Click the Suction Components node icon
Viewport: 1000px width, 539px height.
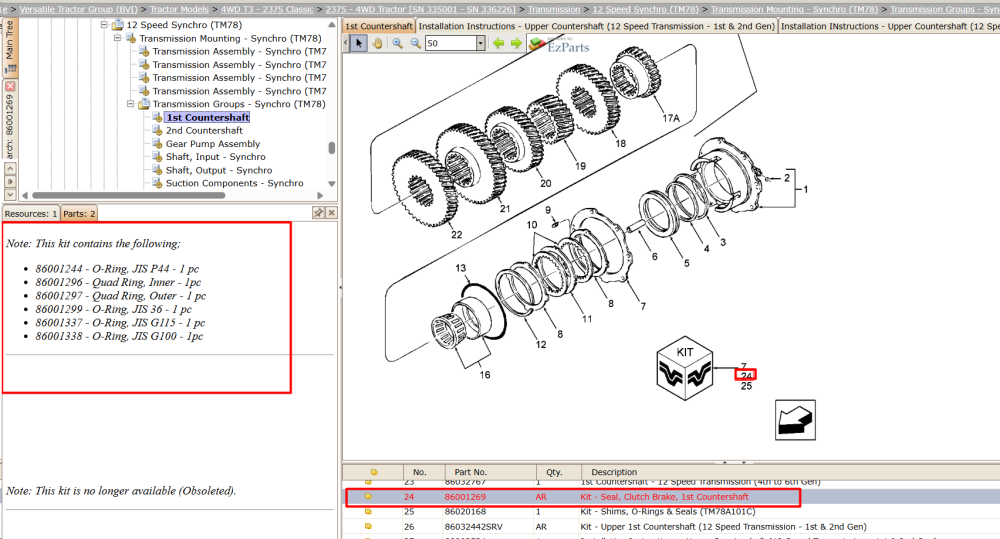point(158,183)
